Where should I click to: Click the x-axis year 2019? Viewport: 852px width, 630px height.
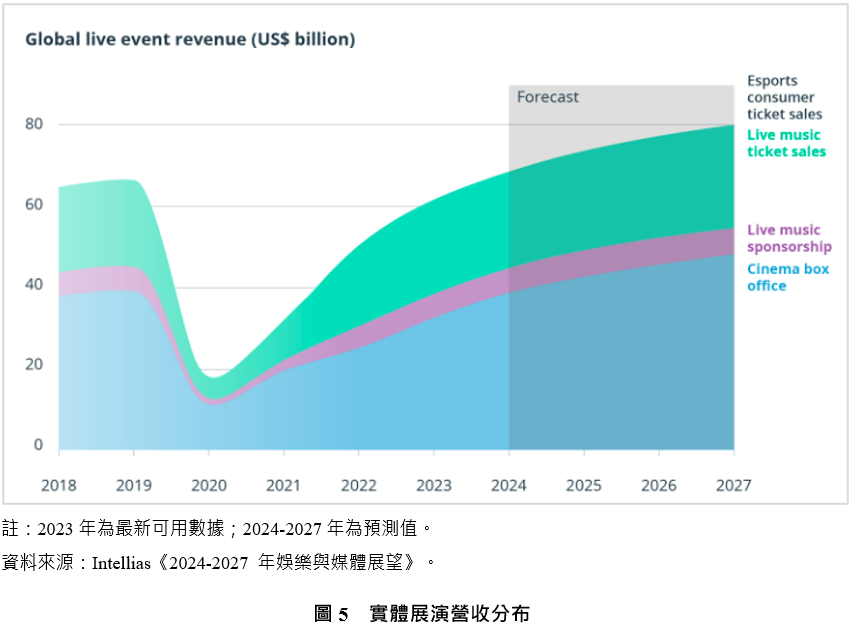click(x=134, y=485)
